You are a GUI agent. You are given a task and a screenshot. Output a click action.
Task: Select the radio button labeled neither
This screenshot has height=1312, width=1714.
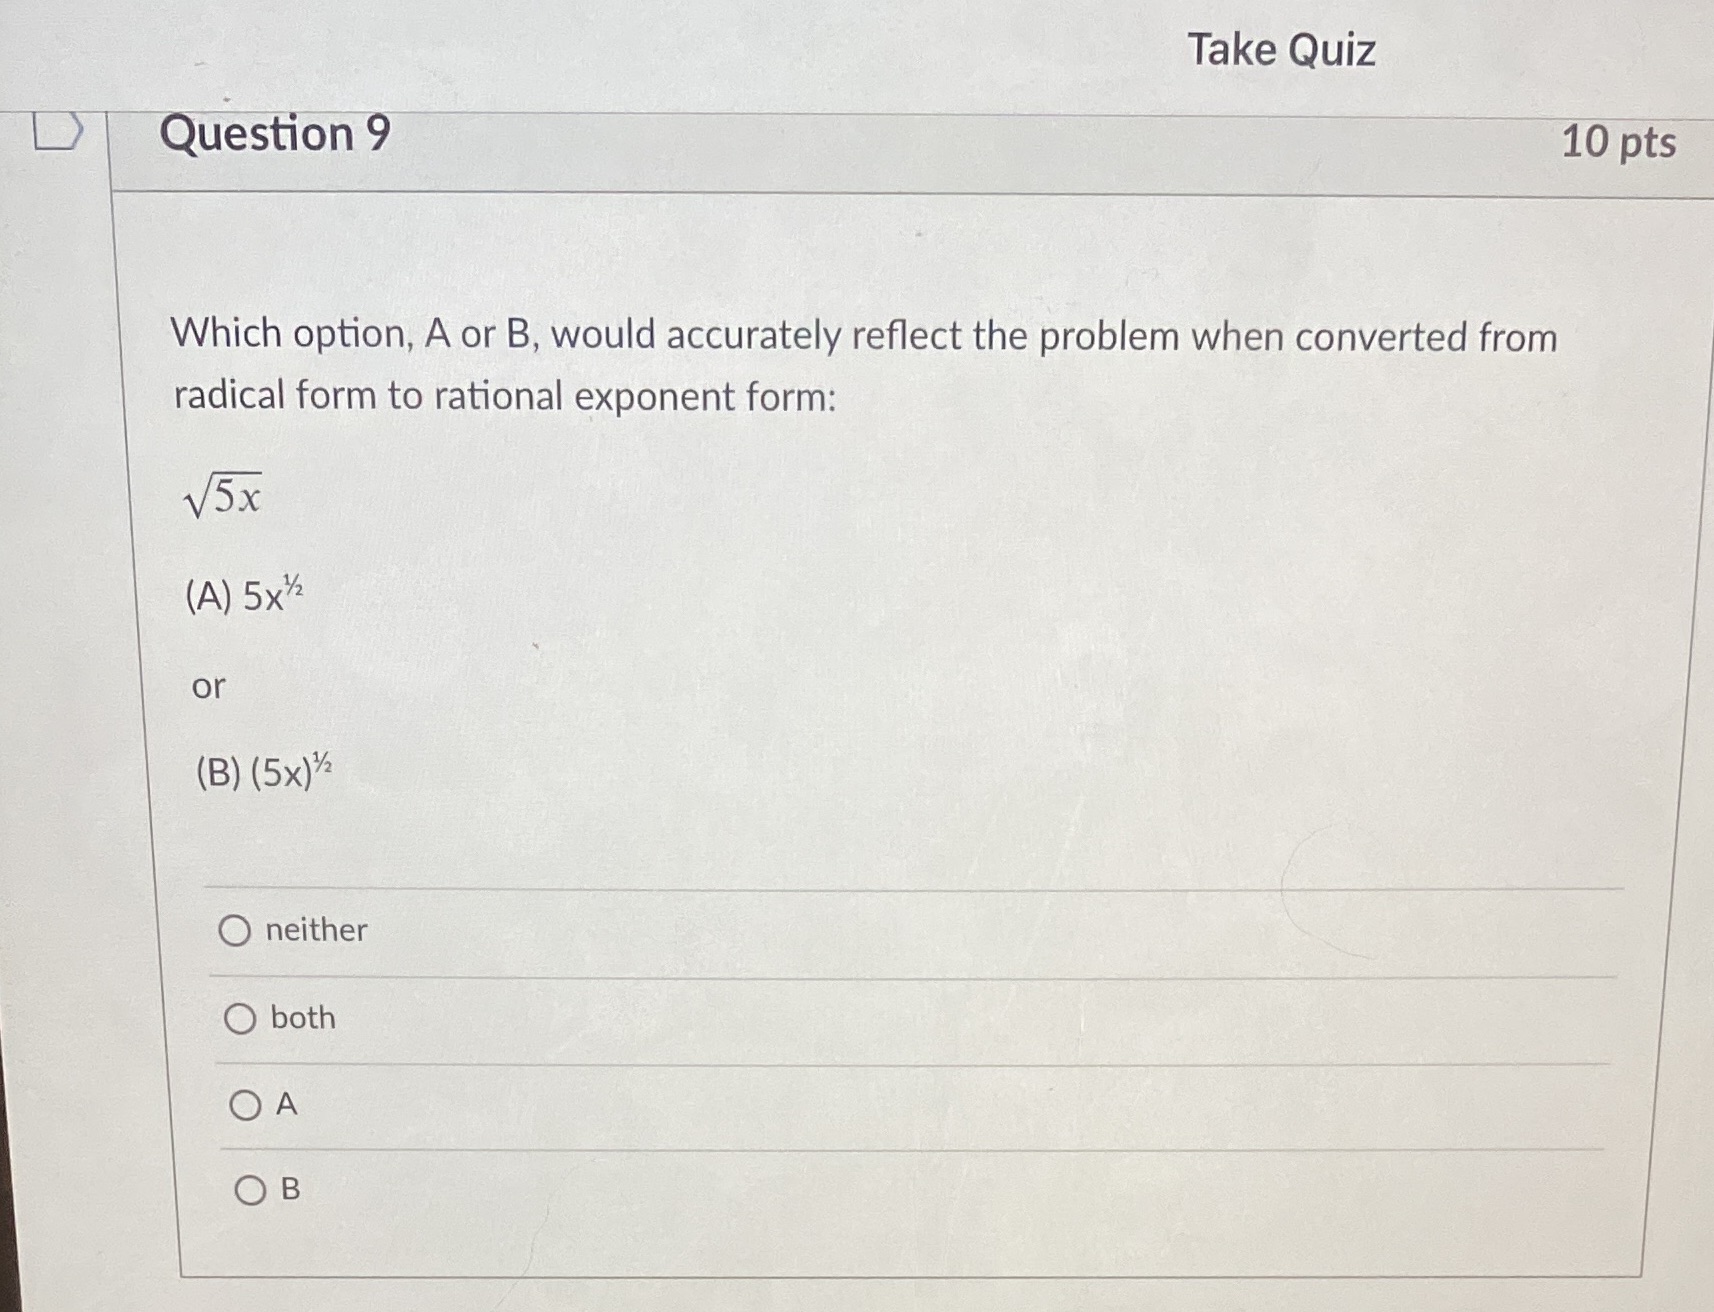click(x=240, y=931)
